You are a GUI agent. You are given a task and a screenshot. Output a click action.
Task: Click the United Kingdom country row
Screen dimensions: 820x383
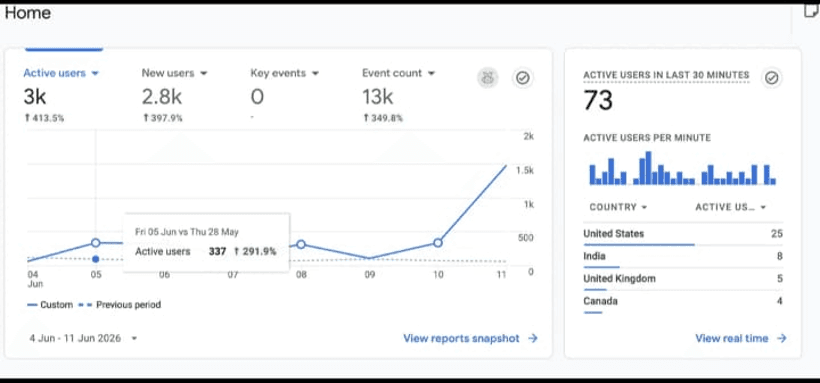click(683, 280)
